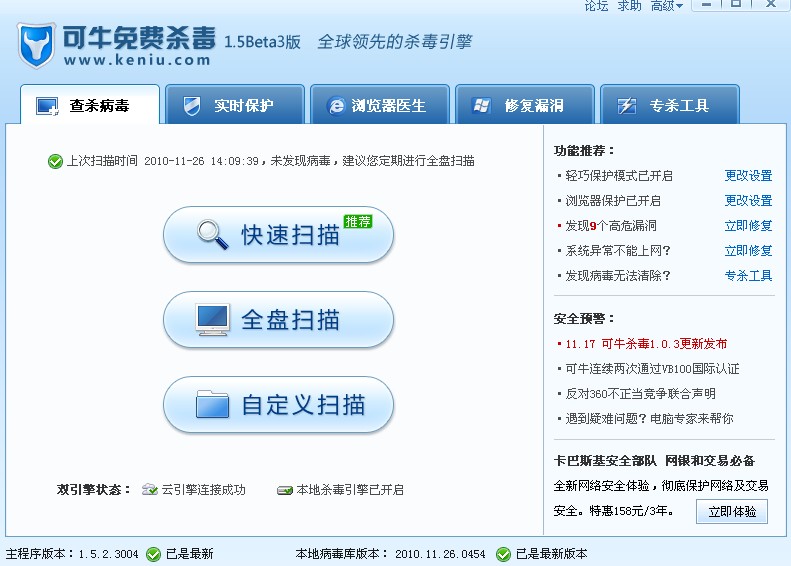Click the magnifying glass quick scan icon
Image resolution: width=791 pixels, height=566 pixels.
[x=212, y=235]
